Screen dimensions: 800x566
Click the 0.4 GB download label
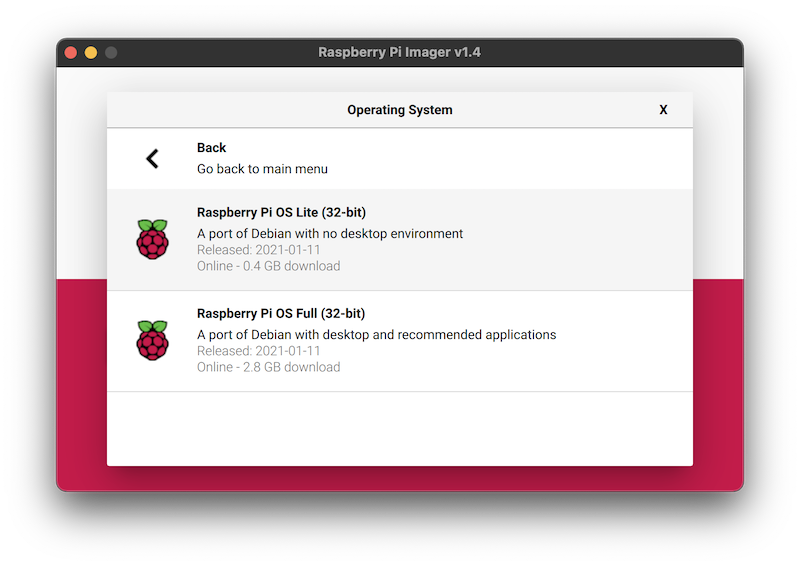click(x=268, y=266)
